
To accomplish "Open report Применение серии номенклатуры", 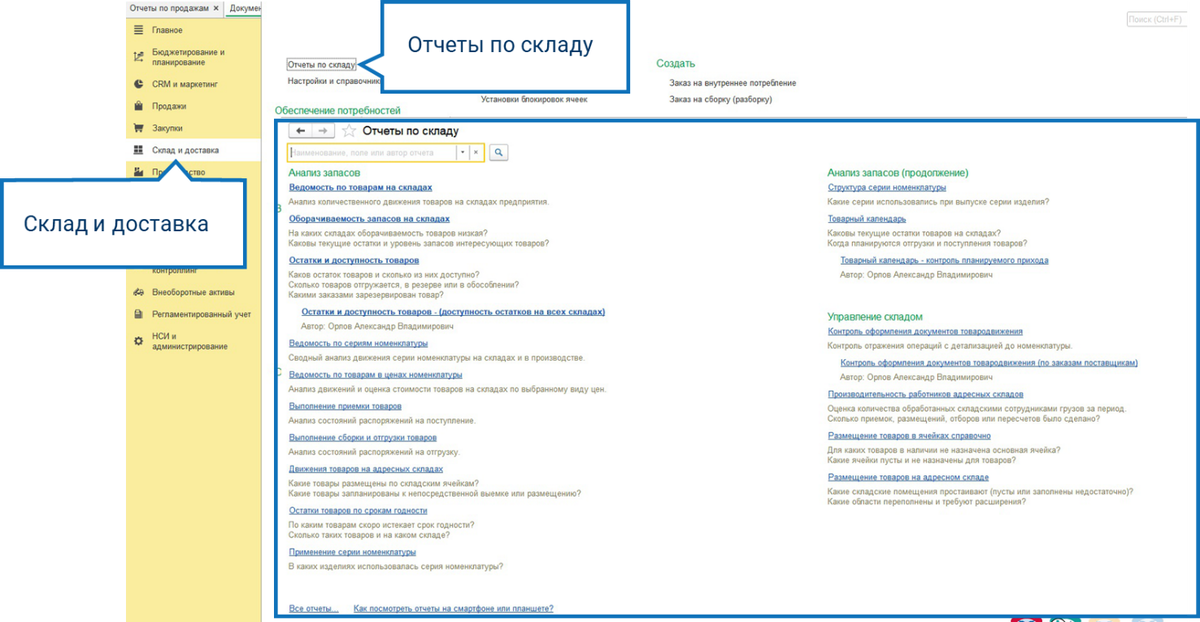I will coord(352,552).
